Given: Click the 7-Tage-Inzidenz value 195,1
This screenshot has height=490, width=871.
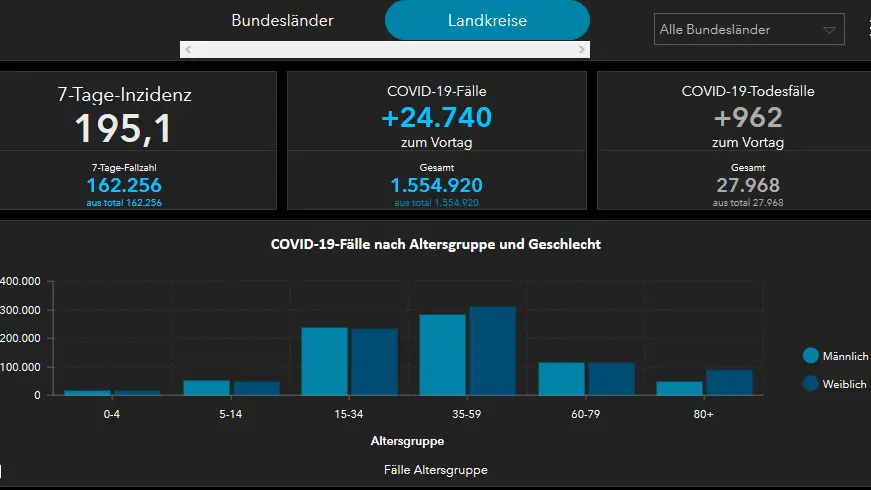Looking at the screenshot, I should click(124, 128).
